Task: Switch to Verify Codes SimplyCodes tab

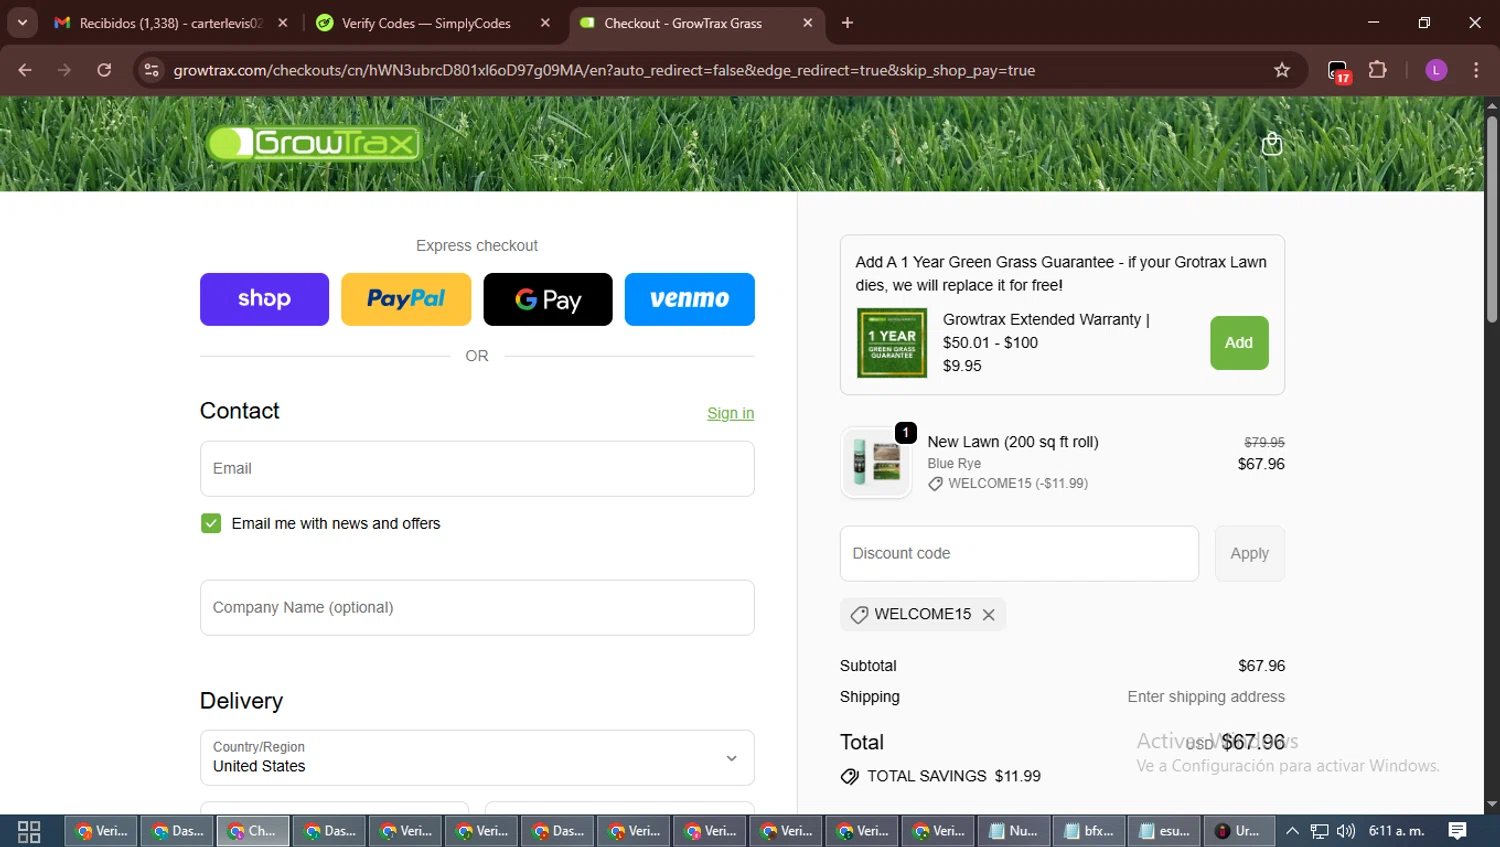Action: pyautogui.click(x=425, y=23)
